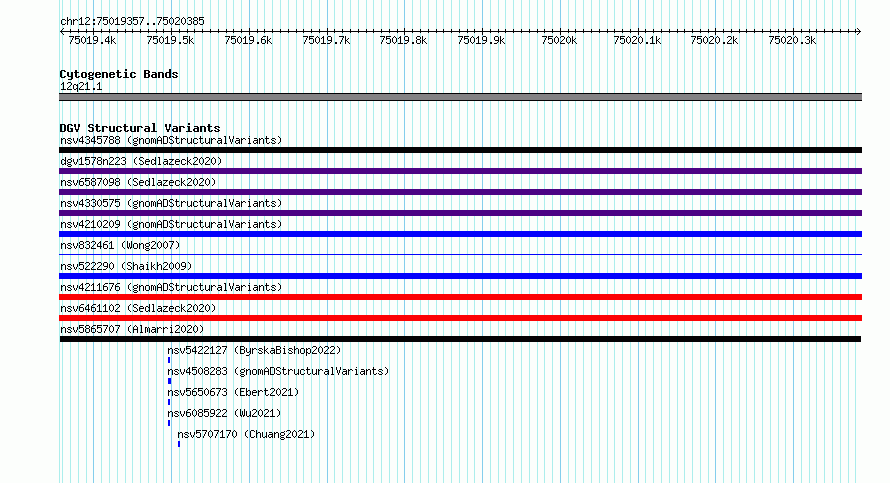
Task: Click the small blue nsv5650673 marker
Action: (x=169, y=402)
